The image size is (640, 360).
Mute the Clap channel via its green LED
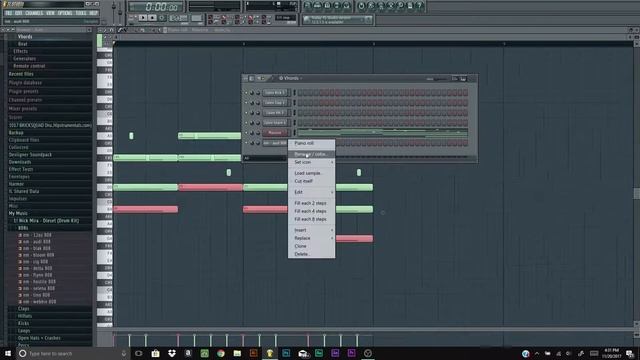(246, 103)
